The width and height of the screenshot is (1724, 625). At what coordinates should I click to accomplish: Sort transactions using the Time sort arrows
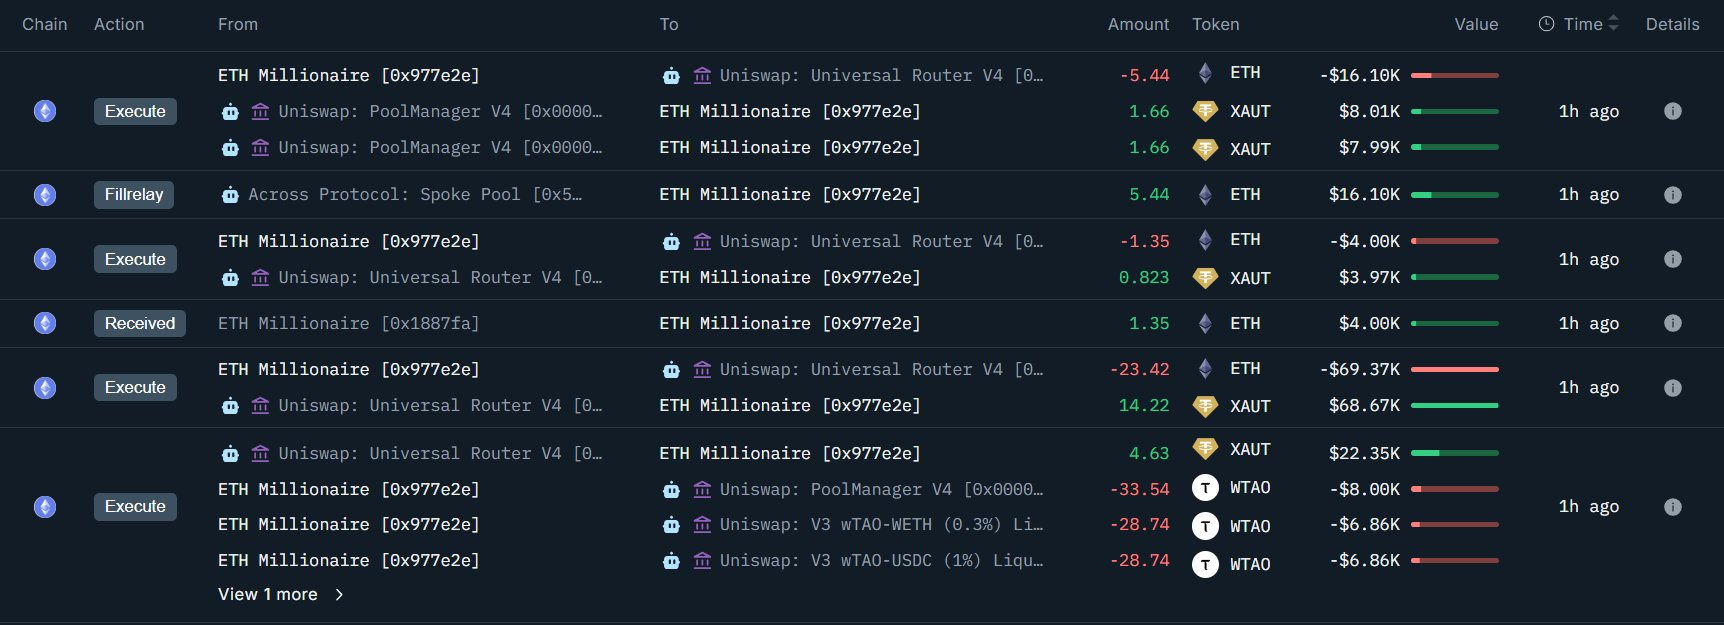(x=1613, y=24)
